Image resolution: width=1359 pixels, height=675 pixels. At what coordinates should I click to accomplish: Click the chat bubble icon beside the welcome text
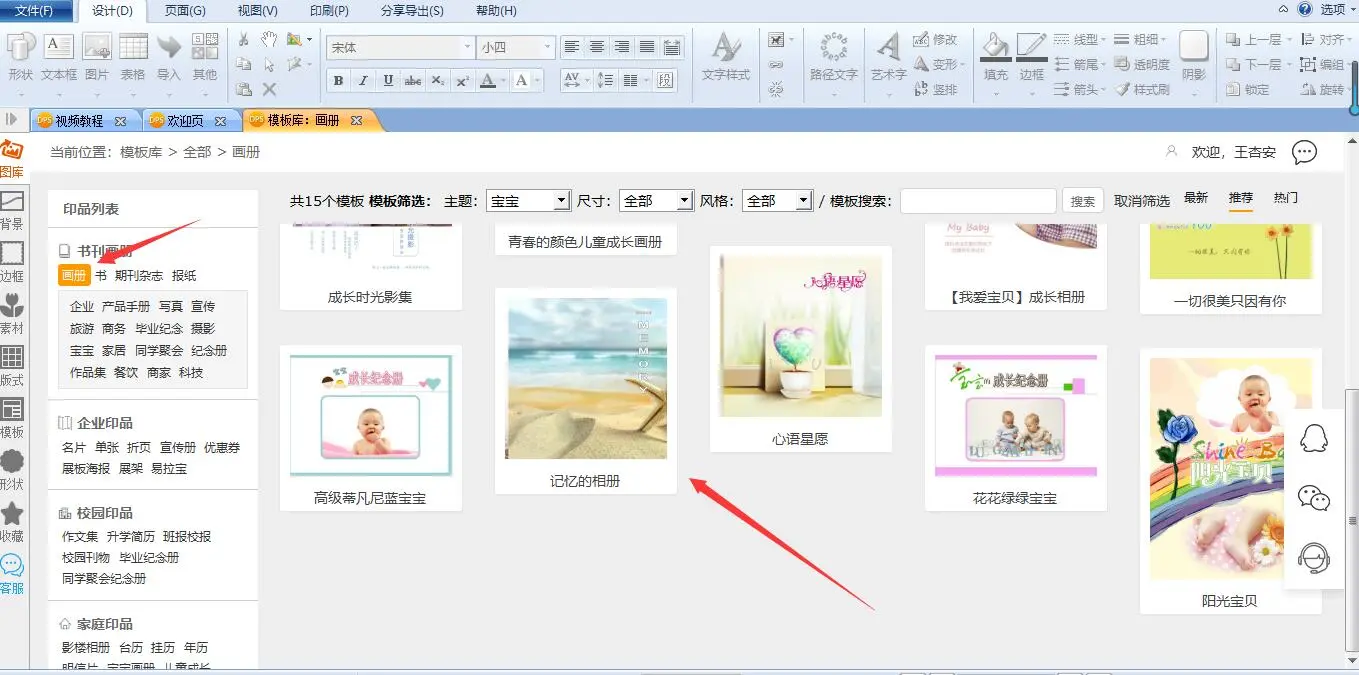click(x=1304, y=152)
